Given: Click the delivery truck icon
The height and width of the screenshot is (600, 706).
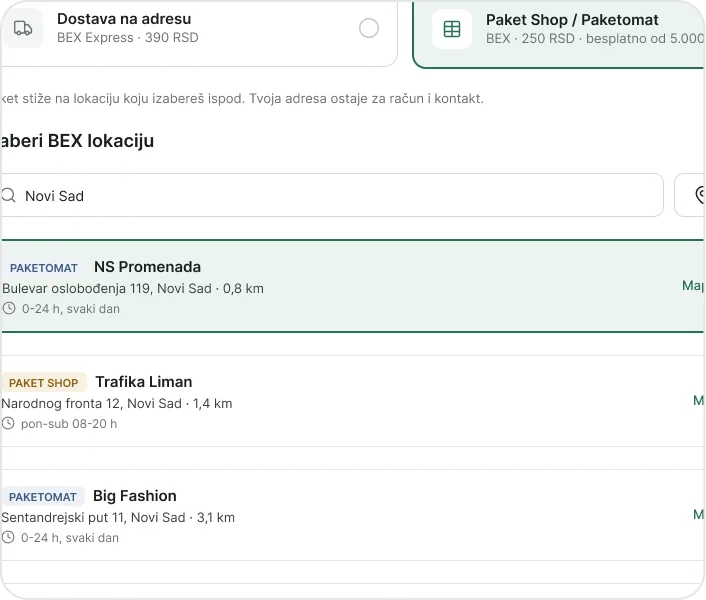Looking at the screenshot, I should coord(23,28).
